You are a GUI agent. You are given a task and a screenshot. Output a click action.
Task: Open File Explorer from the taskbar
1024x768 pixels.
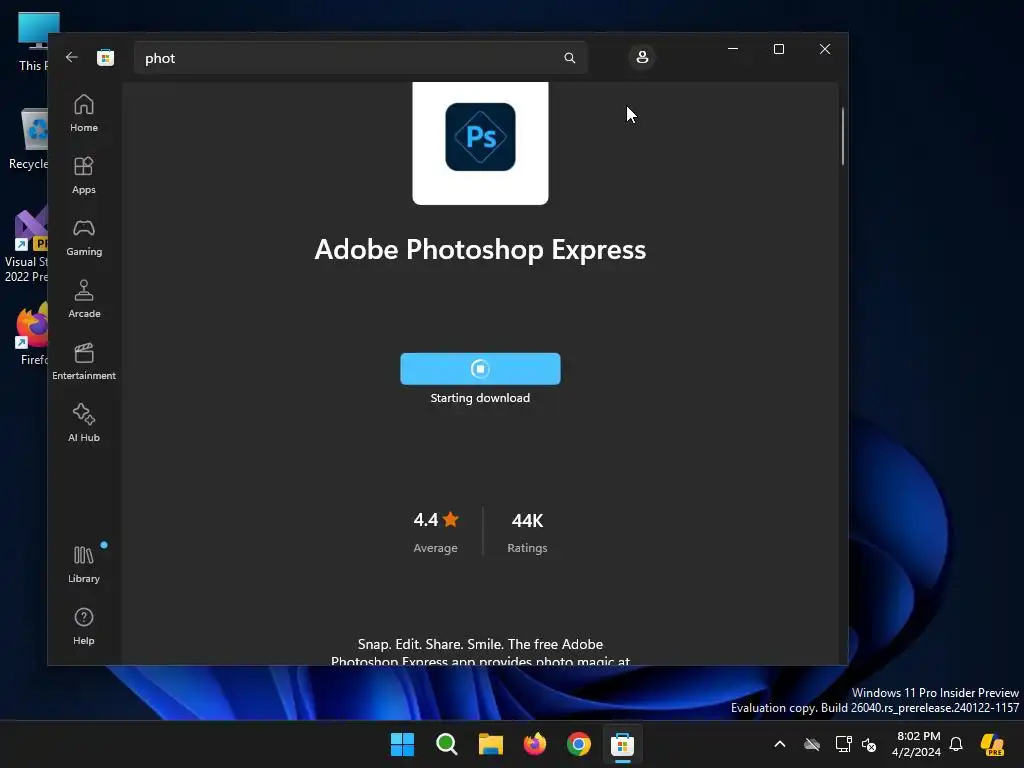[490, 744]
